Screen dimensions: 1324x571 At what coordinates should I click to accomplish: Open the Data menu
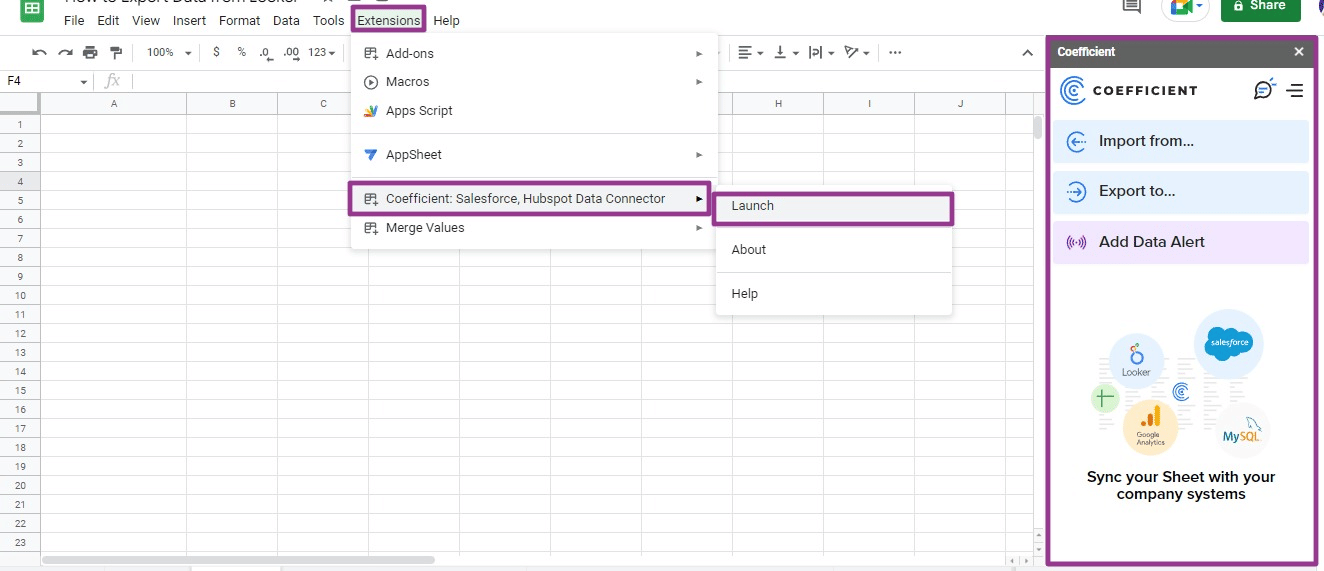[286, 20]
